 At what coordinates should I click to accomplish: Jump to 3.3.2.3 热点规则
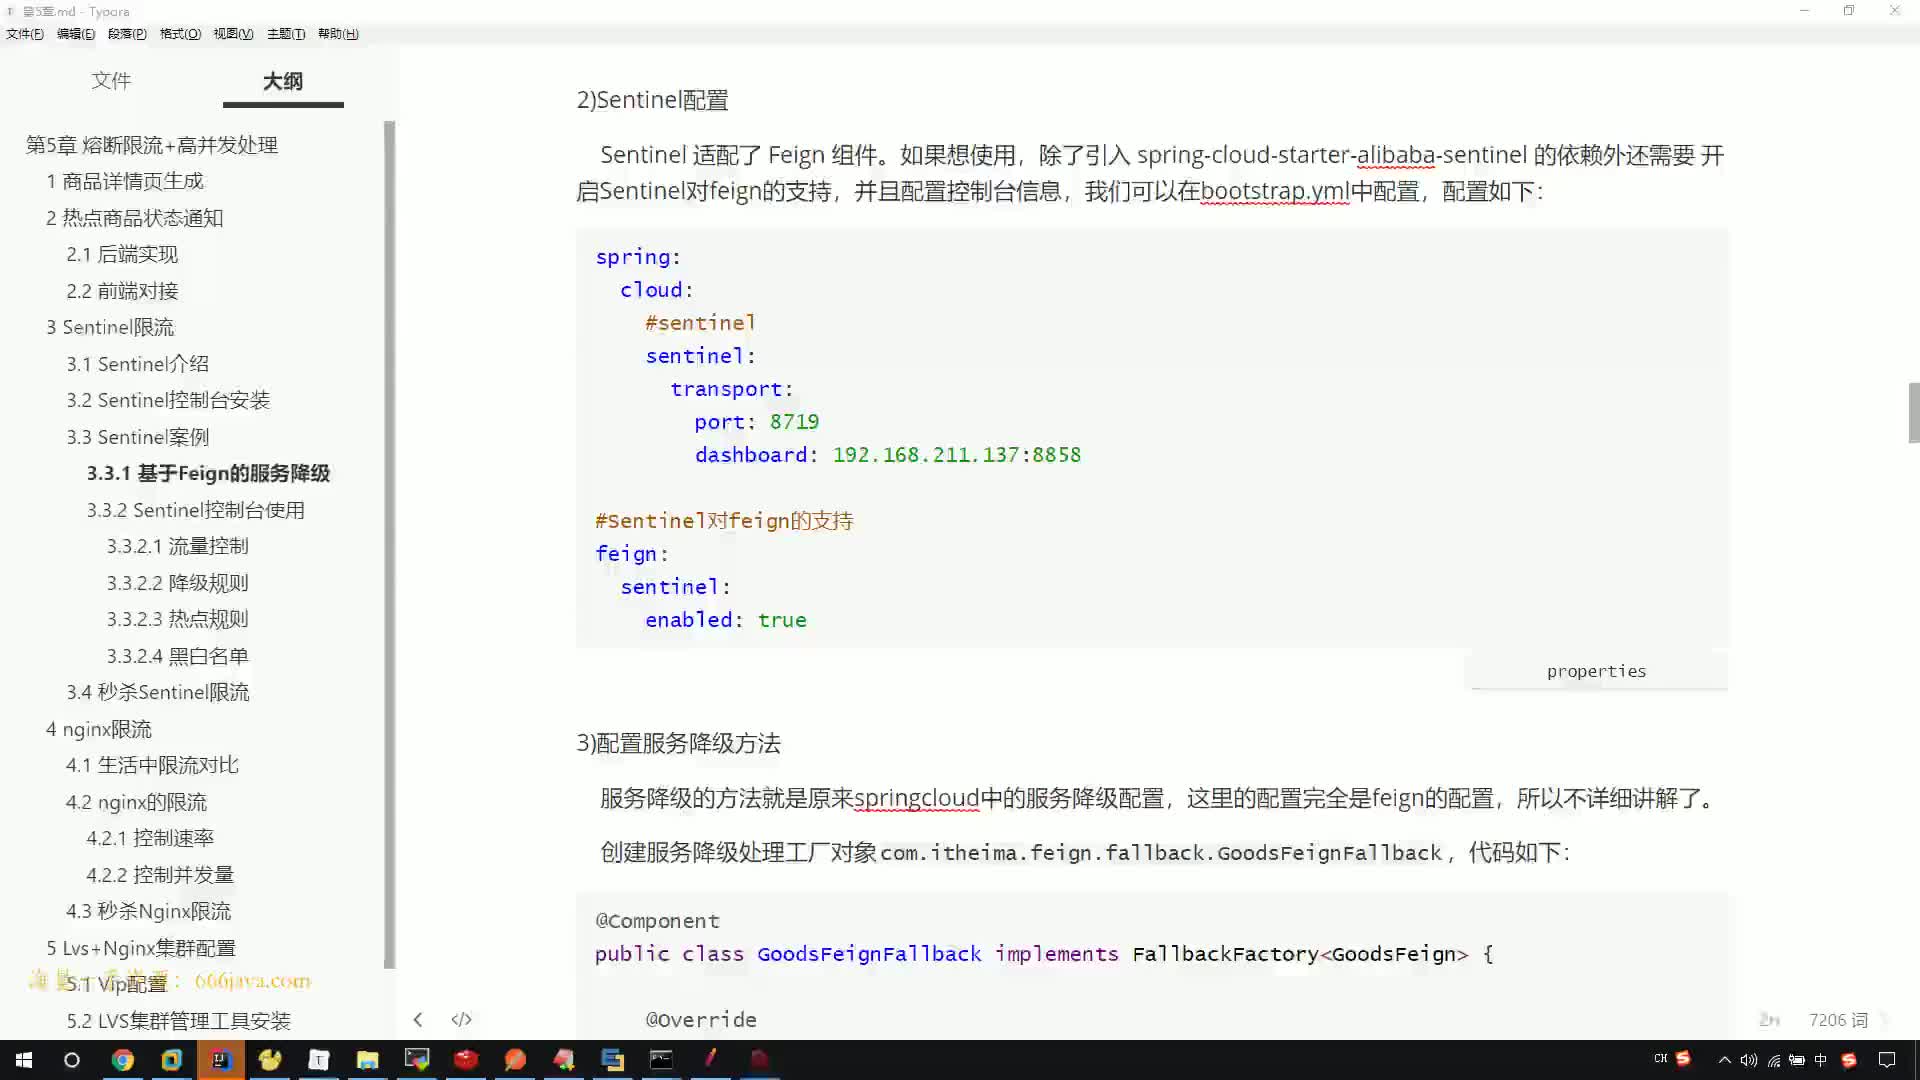(x=178, y=619)
